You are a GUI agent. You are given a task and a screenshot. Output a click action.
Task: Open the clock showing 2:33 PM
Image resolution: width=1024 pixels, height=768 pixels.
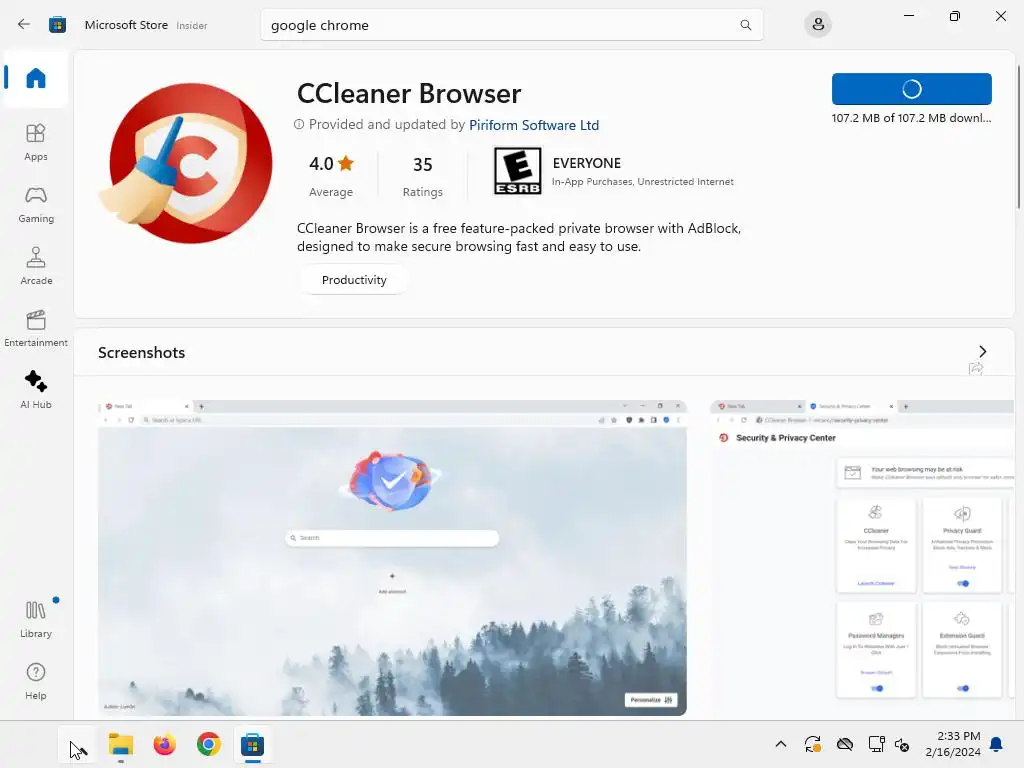pos(953,744)
